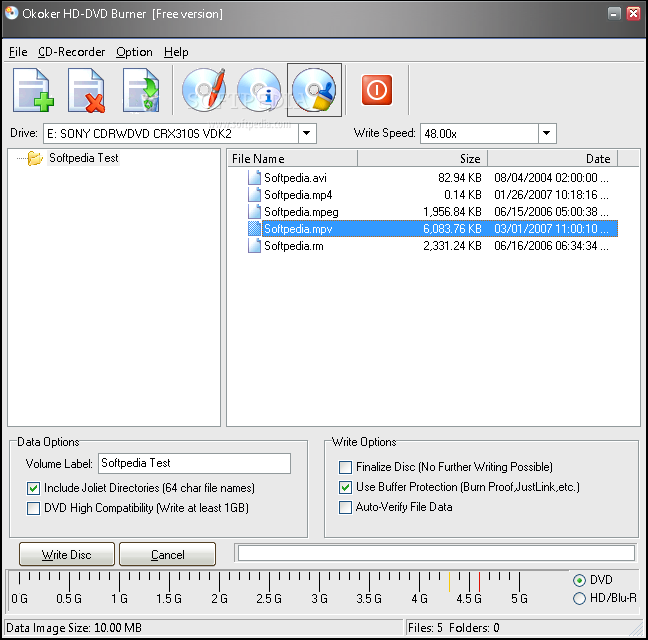The image size is (648, 640).
Task: Minimize the Okoker HD-DVD Burner window
Action: [x=615, y=14]
